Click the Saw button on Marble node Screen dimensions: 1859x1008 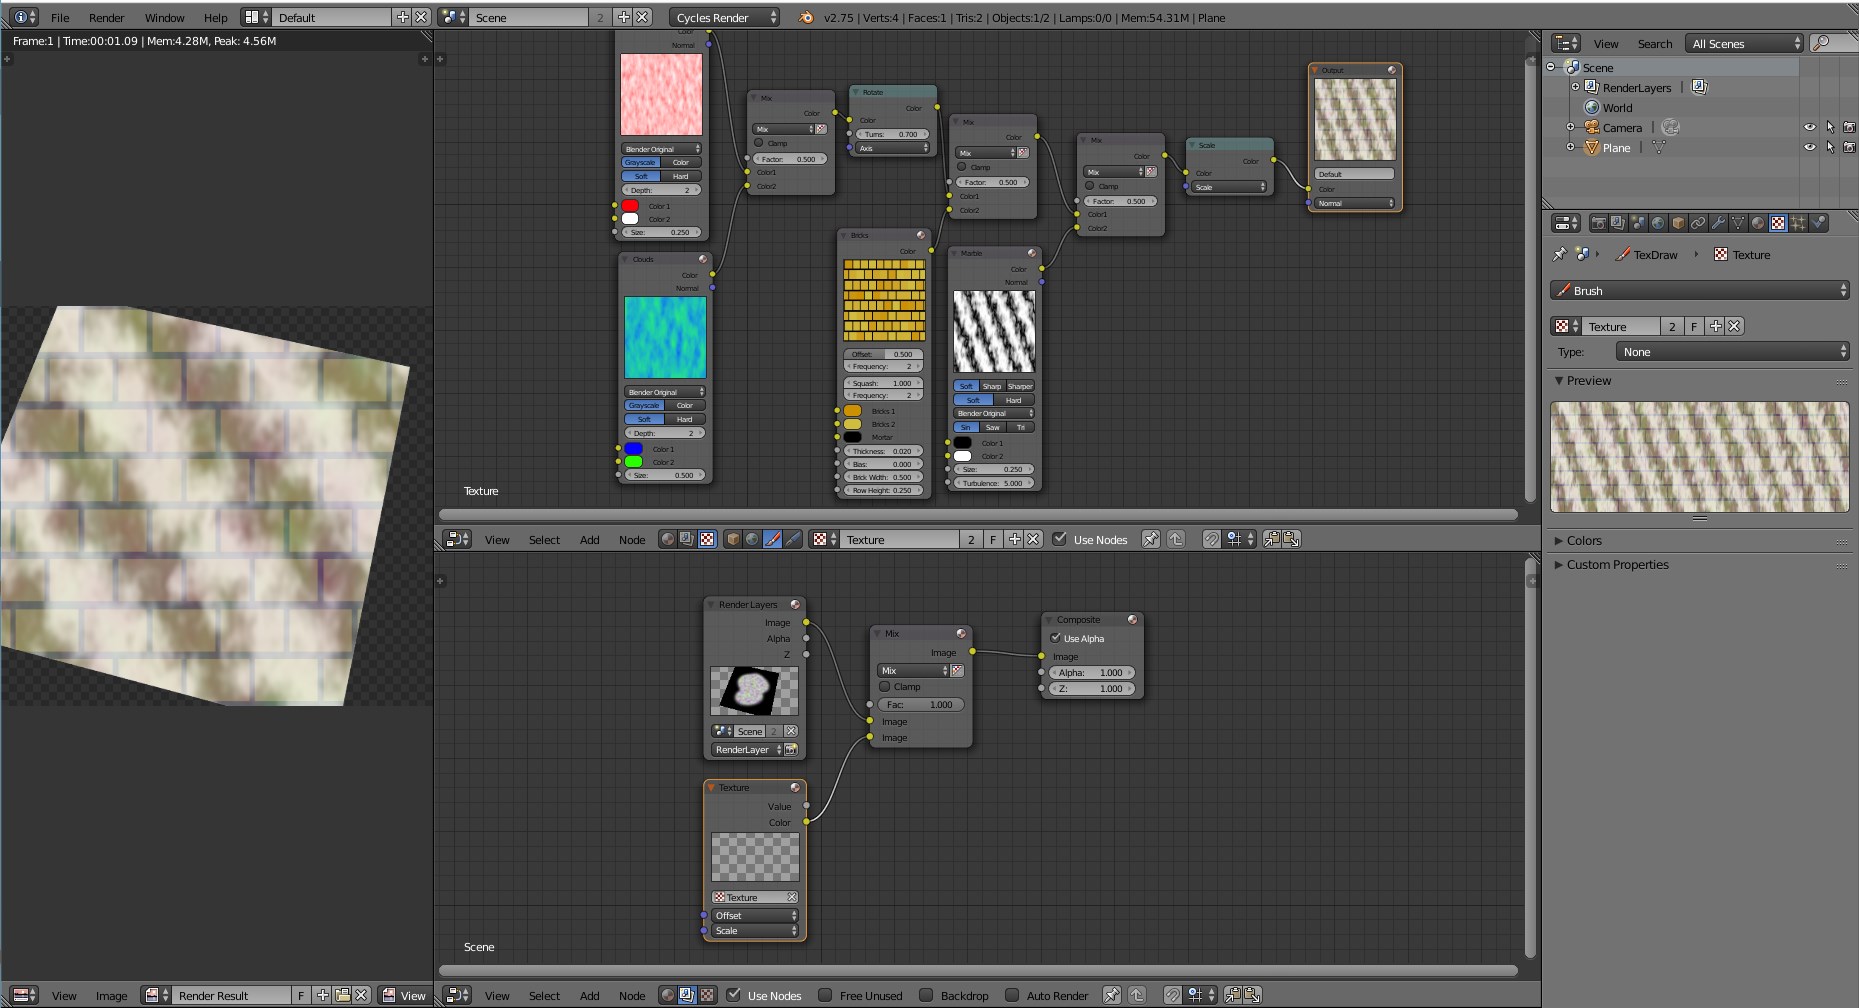point(992,427)
